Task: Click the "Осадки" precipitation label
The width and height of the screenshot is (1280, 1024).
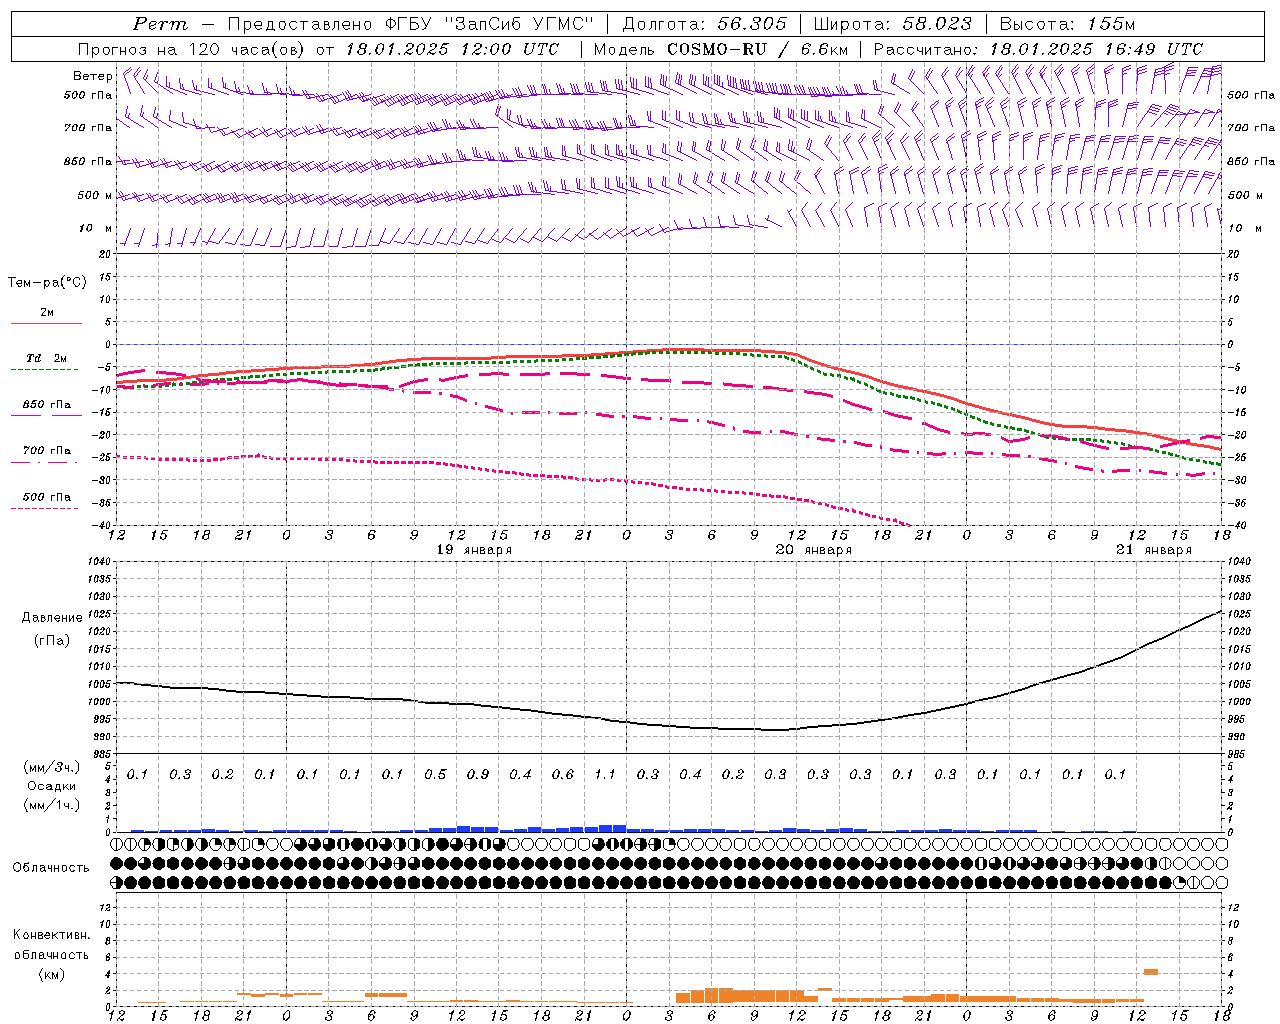Action: [52, 786]
